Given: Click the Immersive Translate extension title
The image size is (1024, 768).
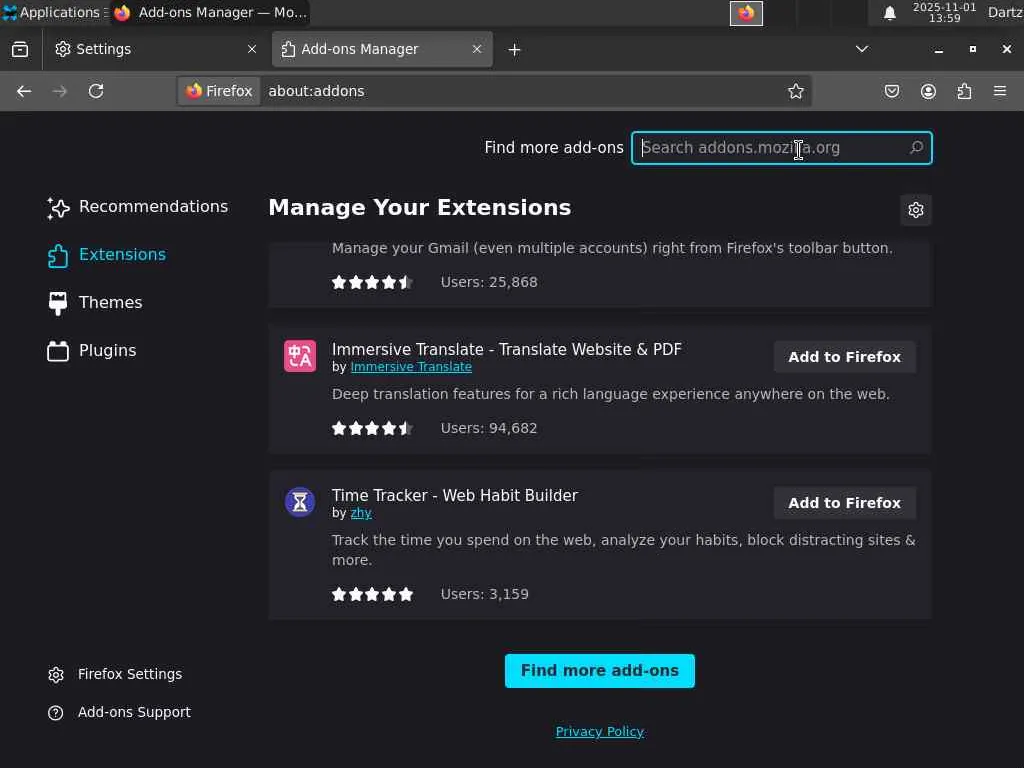Looking at the screenshot, I should coord(507,349).
